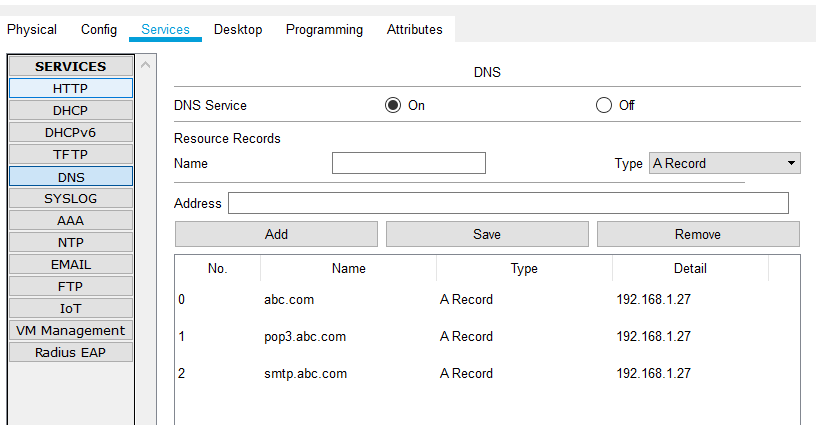Switch to the Config tab
Image resolution: width=816 pixels, height=425 pixels.
(x=99, y=30)
